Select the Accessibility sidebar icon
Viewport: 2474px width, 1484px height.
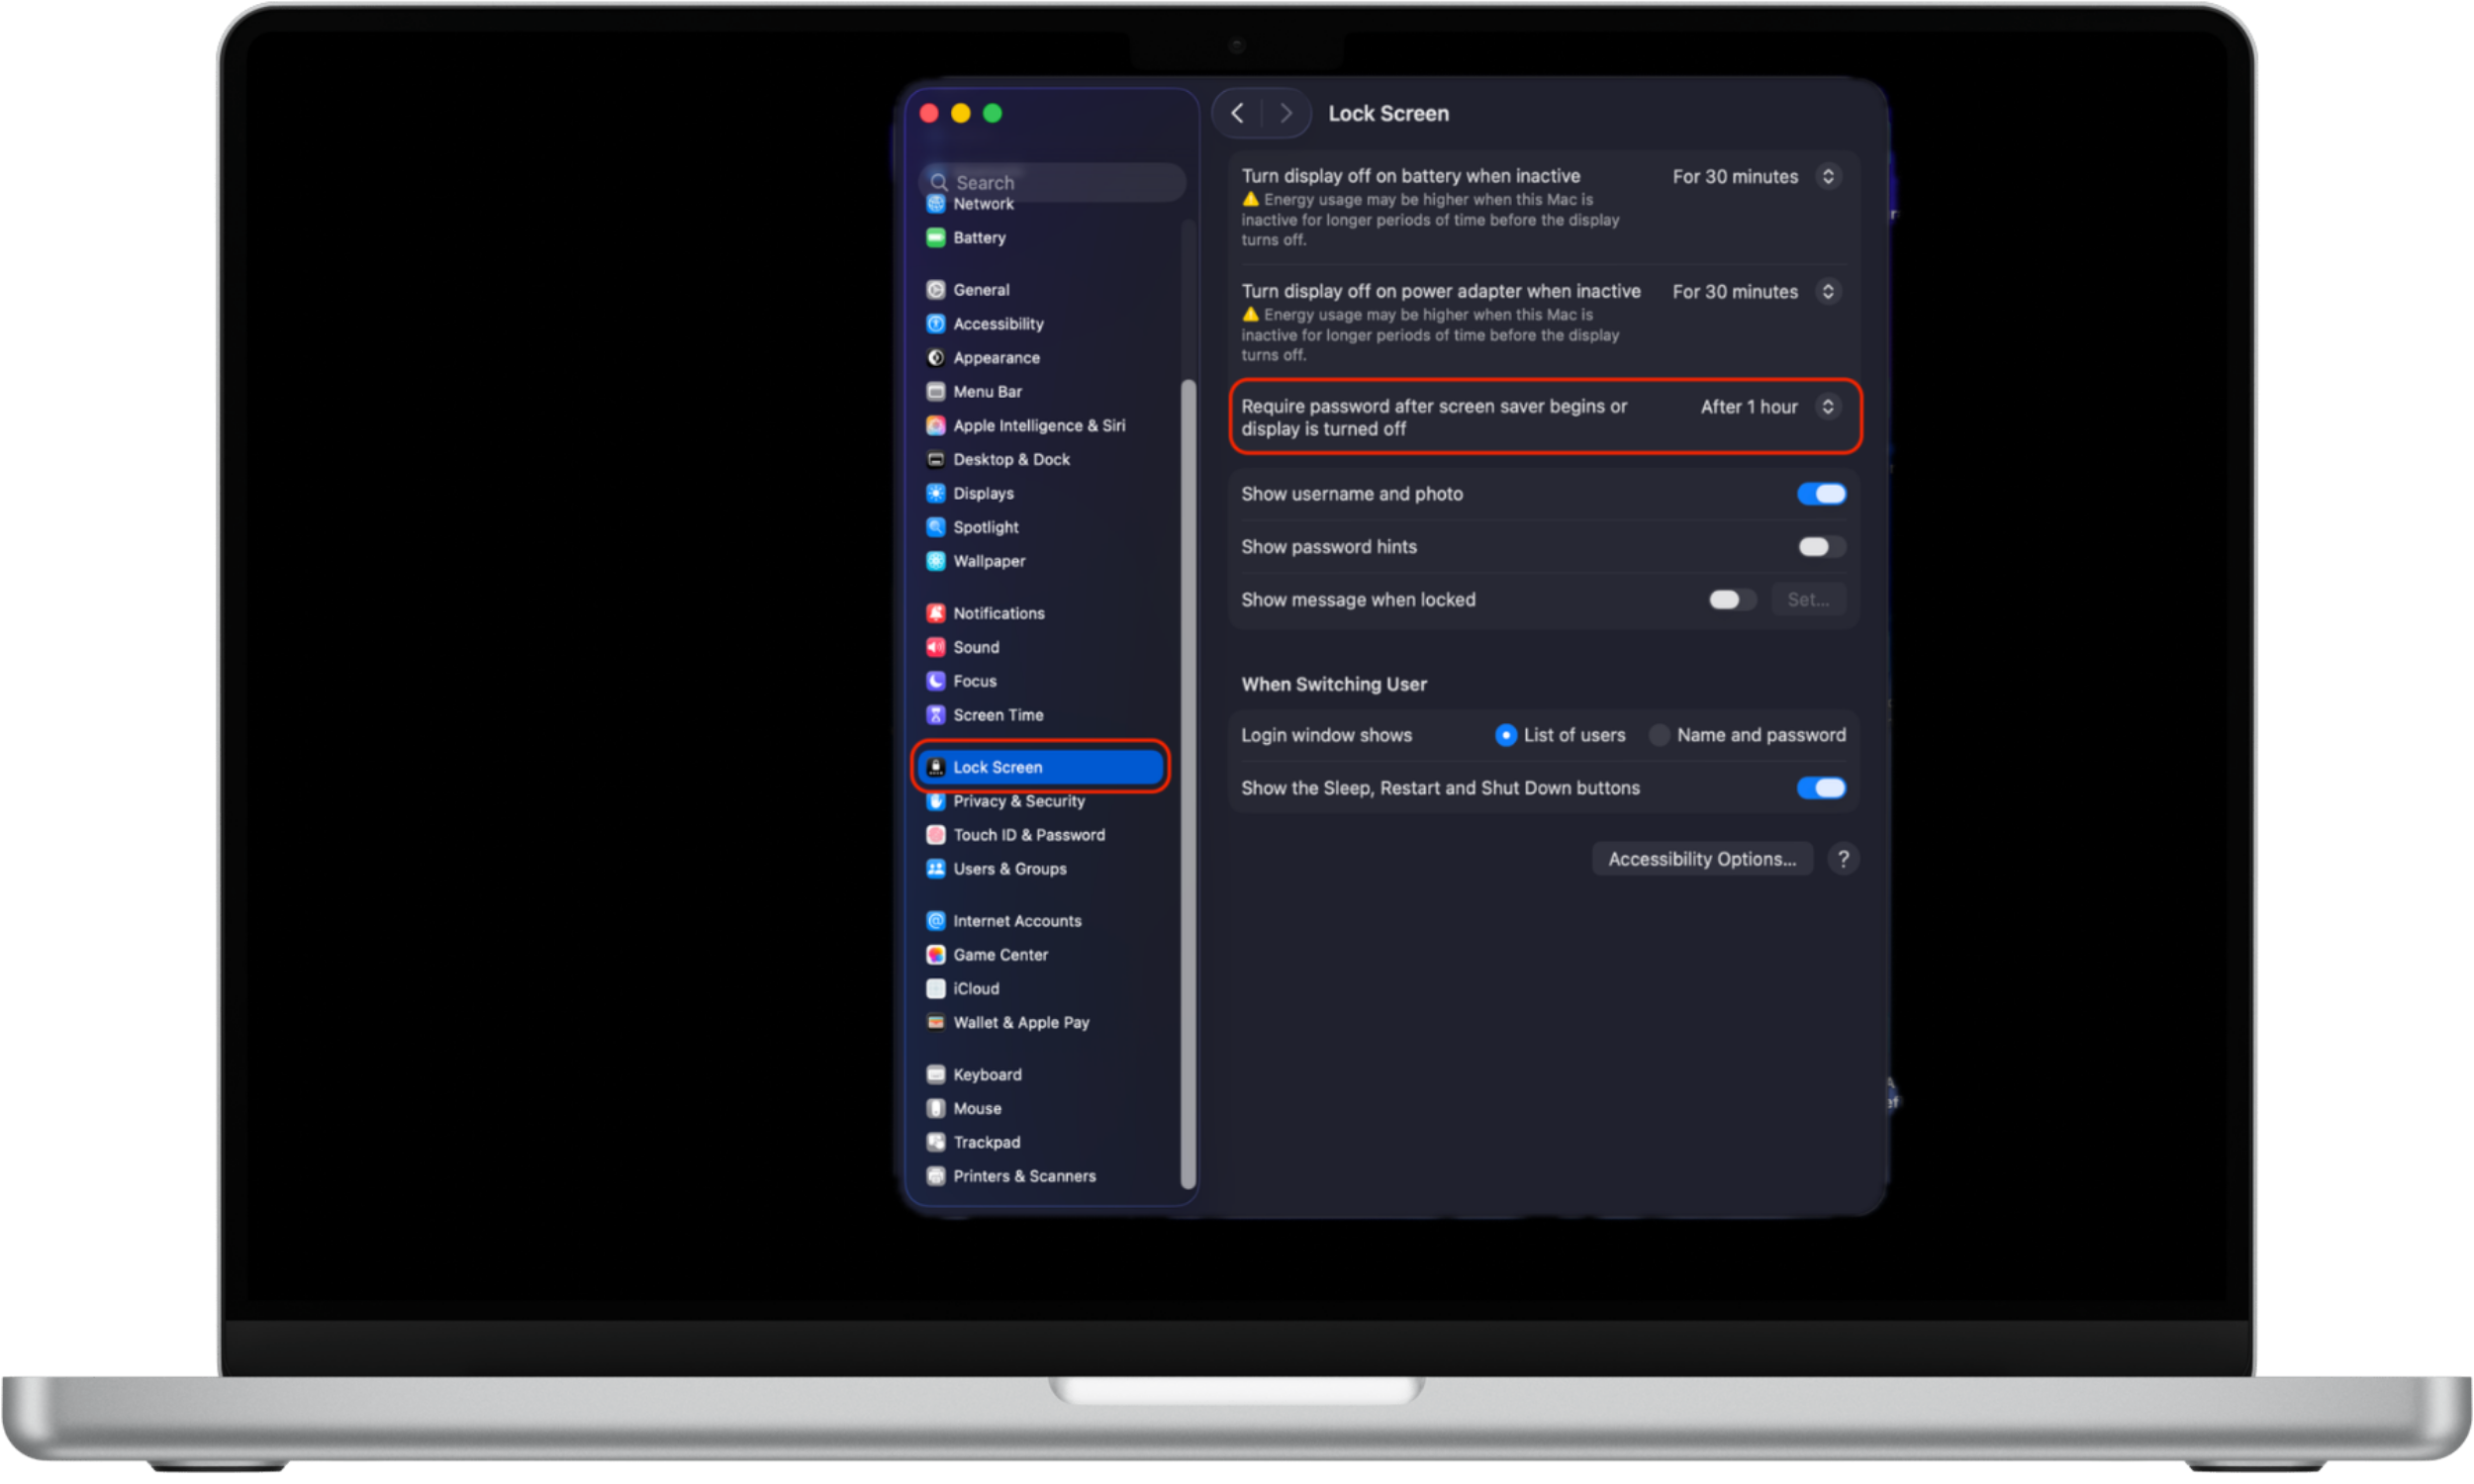point(936,323)
